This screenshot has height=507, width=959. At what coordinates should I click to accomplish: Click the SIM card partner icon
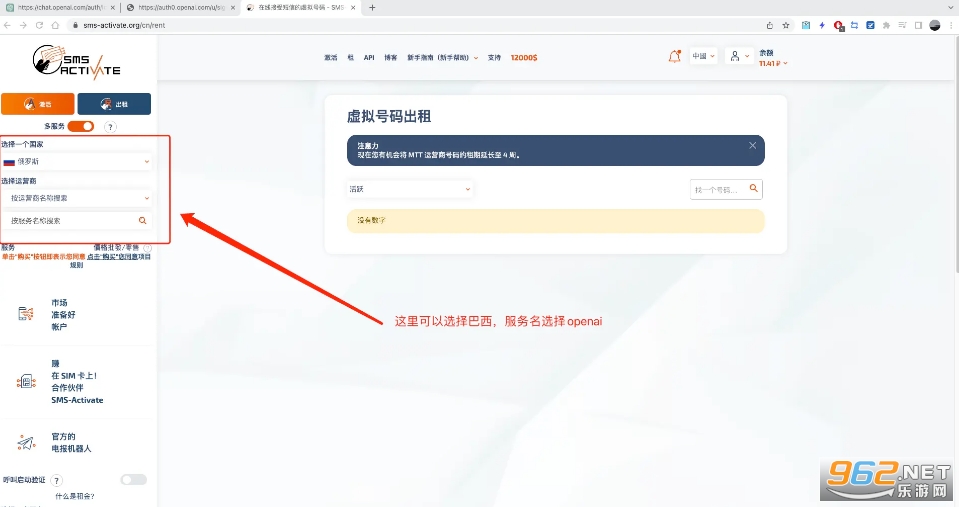pyautogui.click(x=25, y=381)
